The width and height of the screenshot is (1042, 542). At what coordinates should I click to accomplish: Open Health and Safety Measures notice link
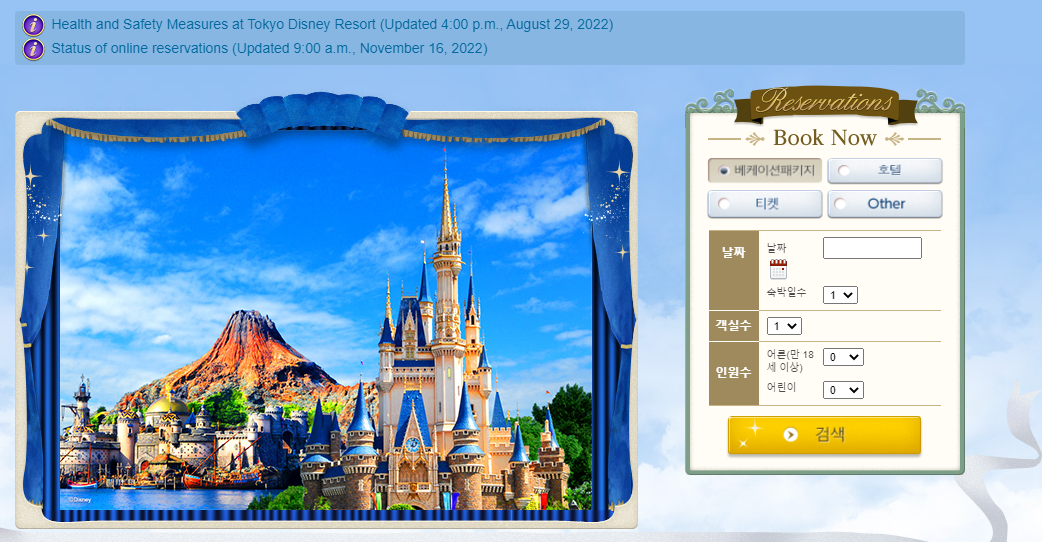[332, 25]
